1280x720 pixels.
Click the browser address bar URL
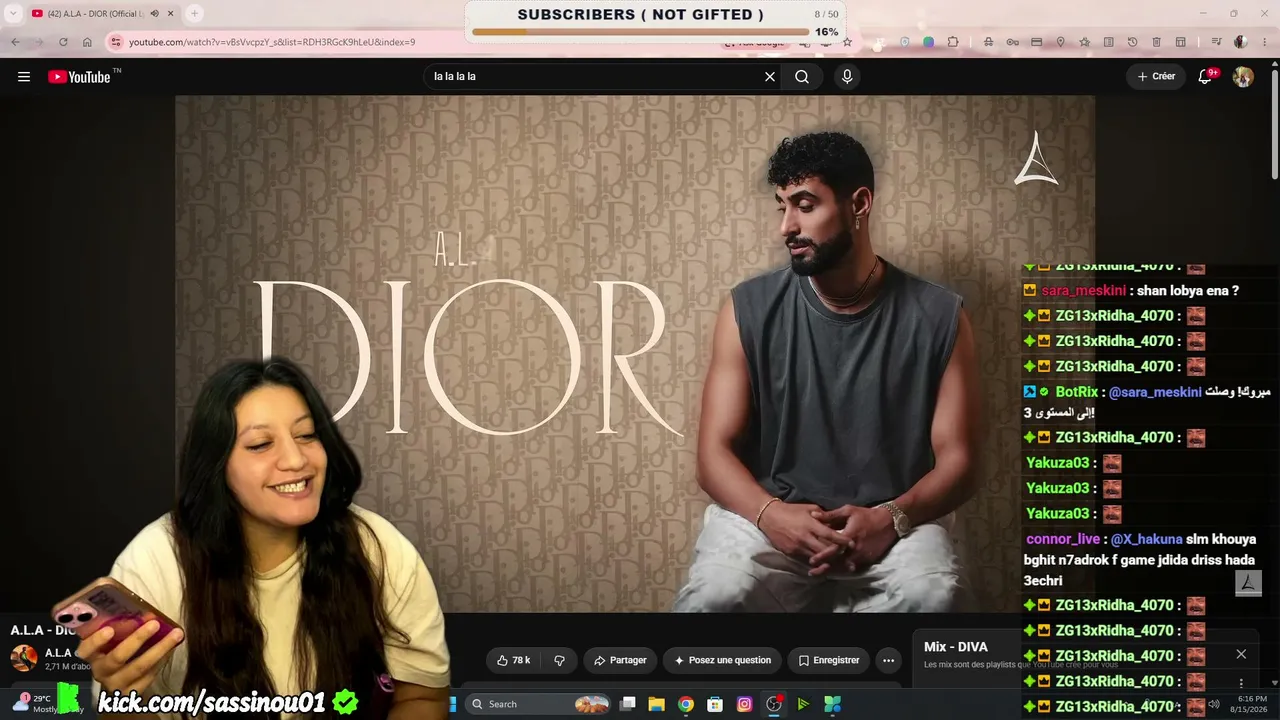point(272,42)
